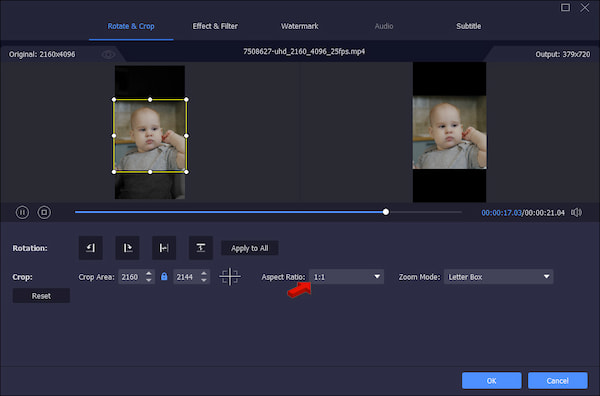The height and width of the screenshot is (396, 600).
Task: Rotate video 90 degrees right
Action: pyautogui.click(x=127, y=248)
